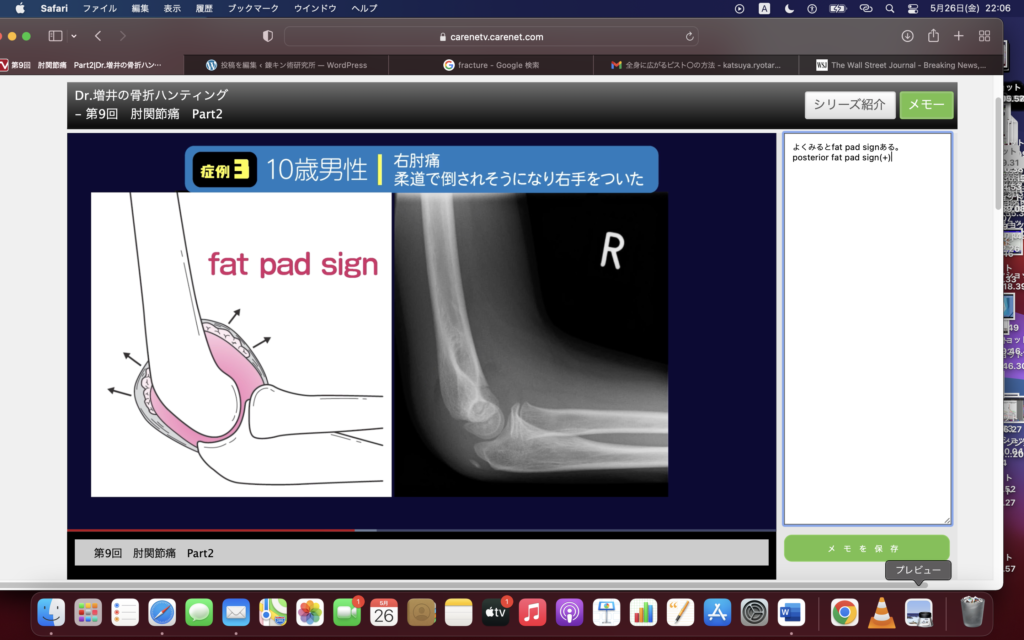Open a new tab with plus icon

click(958, 36)
